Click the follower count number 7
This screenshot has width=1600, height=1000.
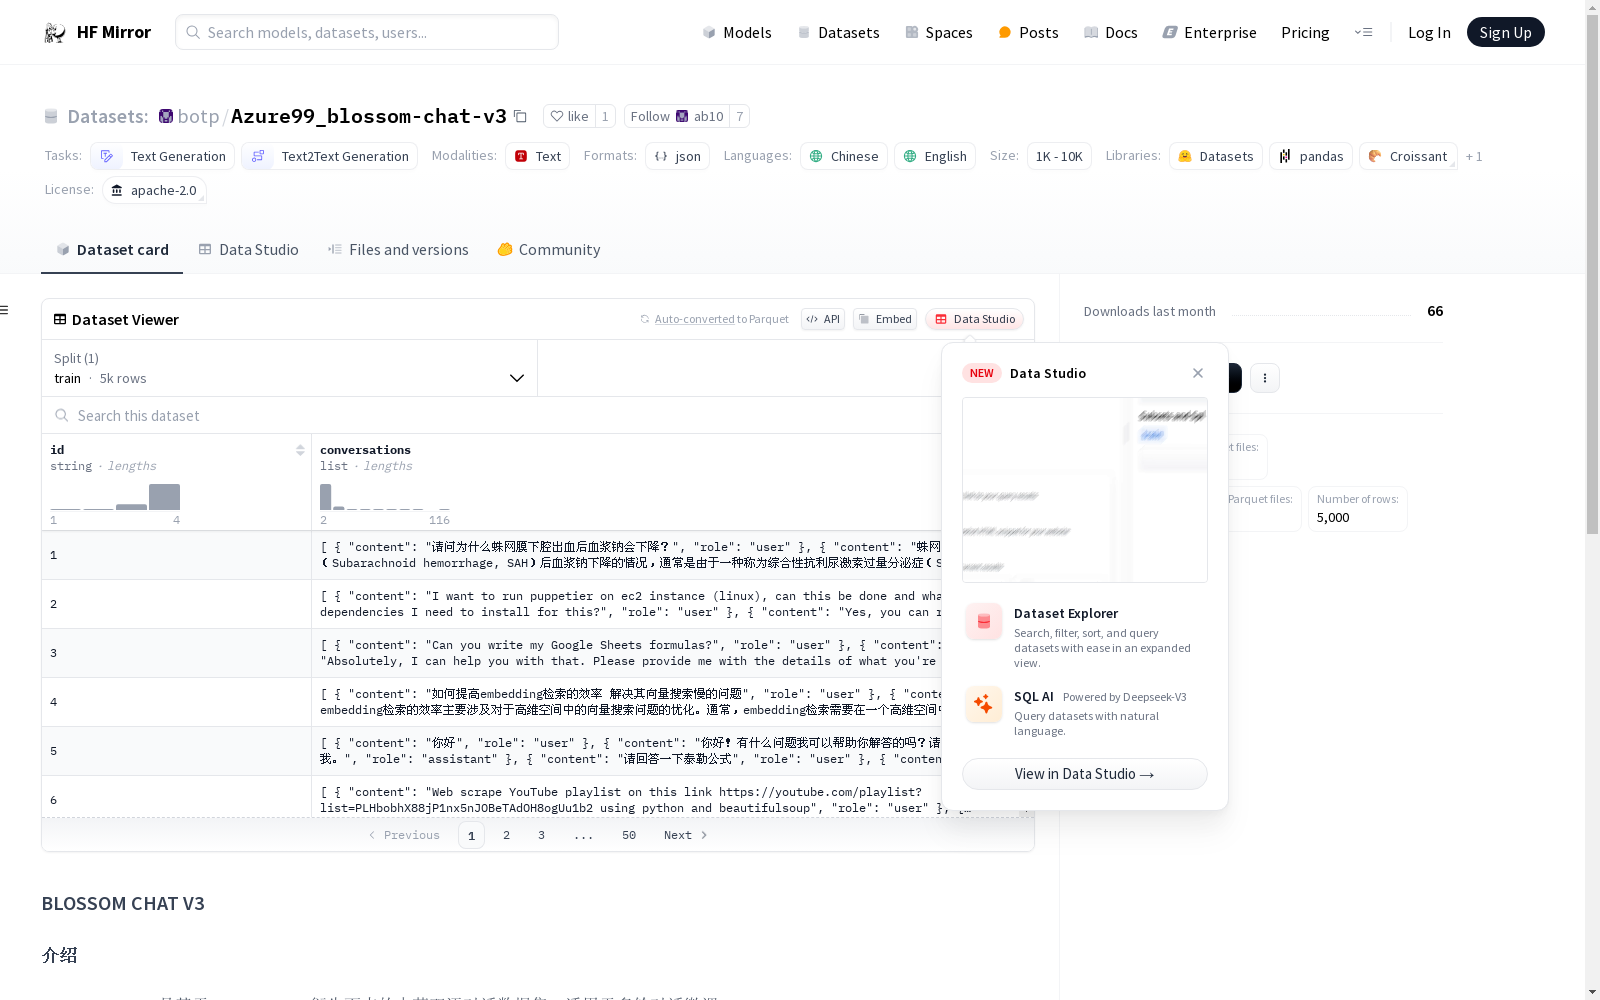click(x=740, y=116)
